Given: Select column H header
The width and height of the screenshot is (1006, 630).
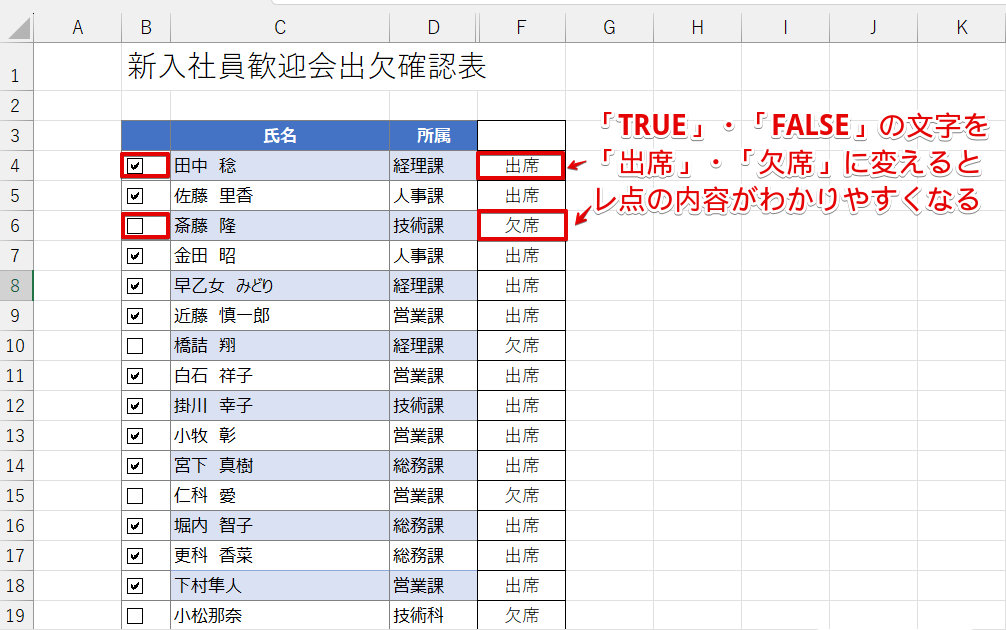Looking at the screenshot, I should pos(697,28).
